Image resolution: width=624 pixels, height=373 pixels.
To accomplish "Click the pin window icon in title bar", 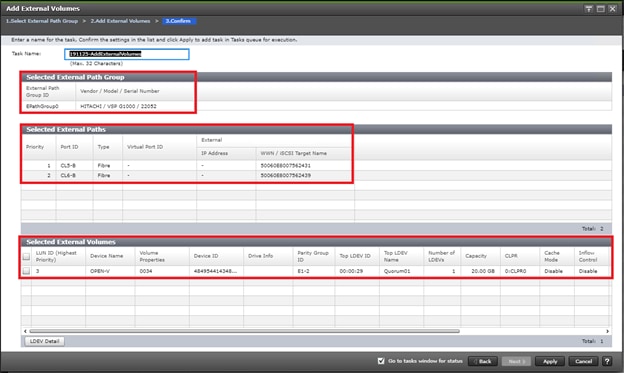I will click(x=589, y=9).
